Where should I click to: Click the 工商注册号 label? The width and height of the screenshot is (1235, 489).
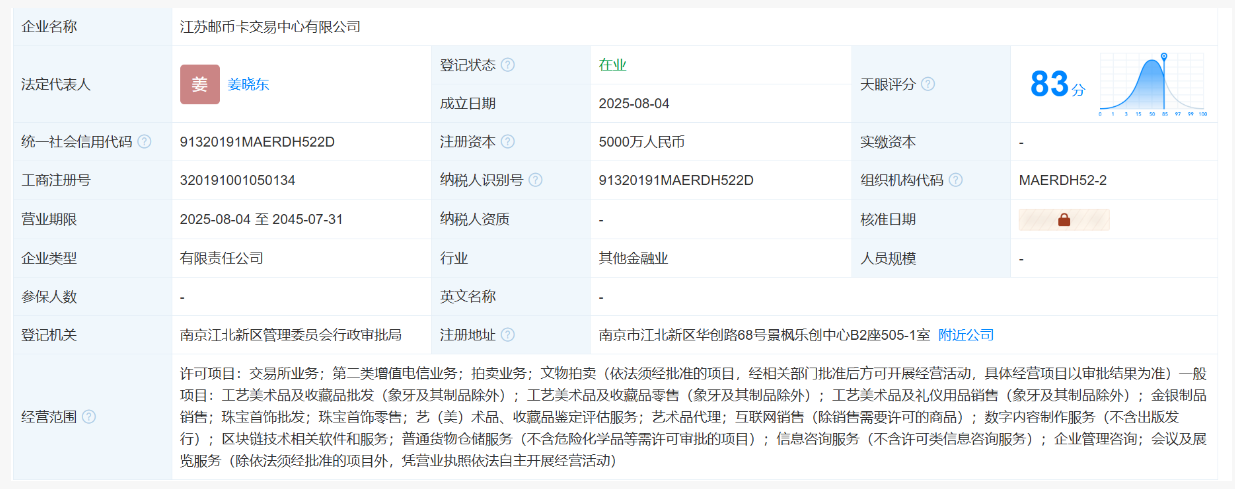[x=57, y=181]
